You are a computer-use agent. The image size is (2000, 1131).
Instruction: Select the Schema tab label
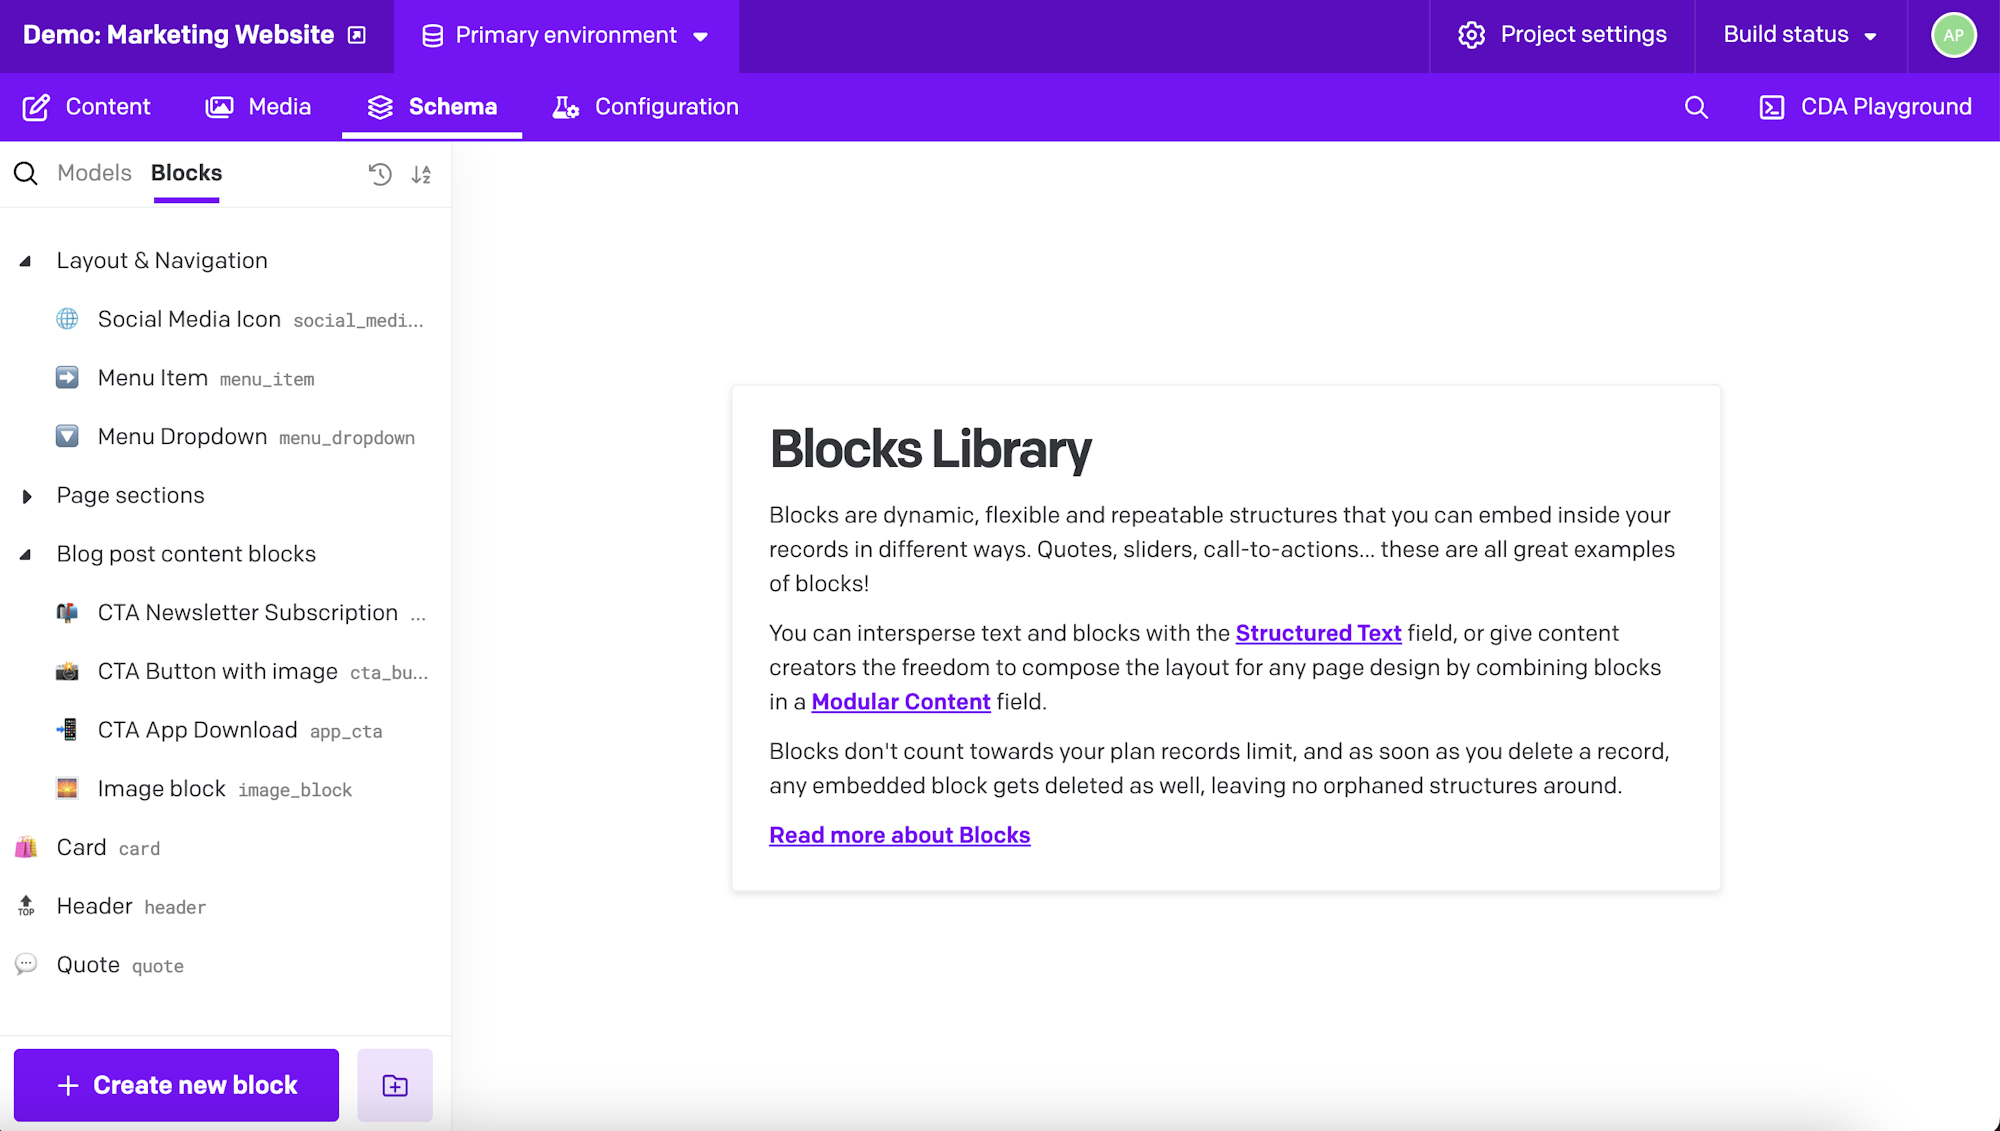[453, 107]
